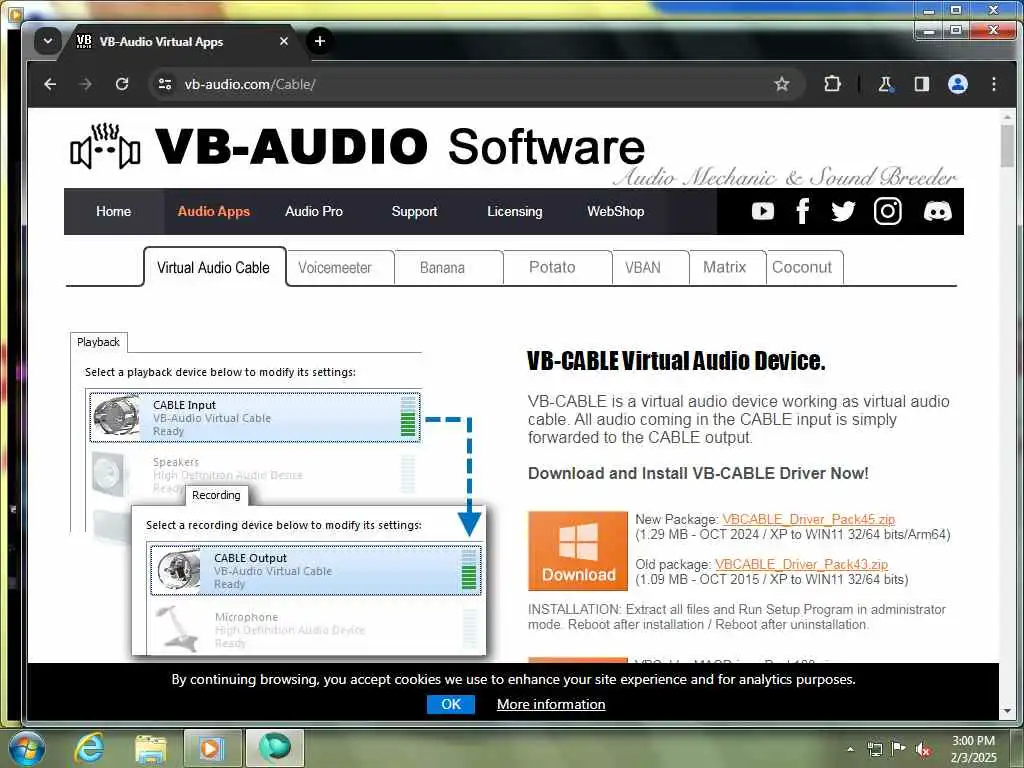Click the muted volume tray icon
The image size is (1024, 768).
coord(923,749)
